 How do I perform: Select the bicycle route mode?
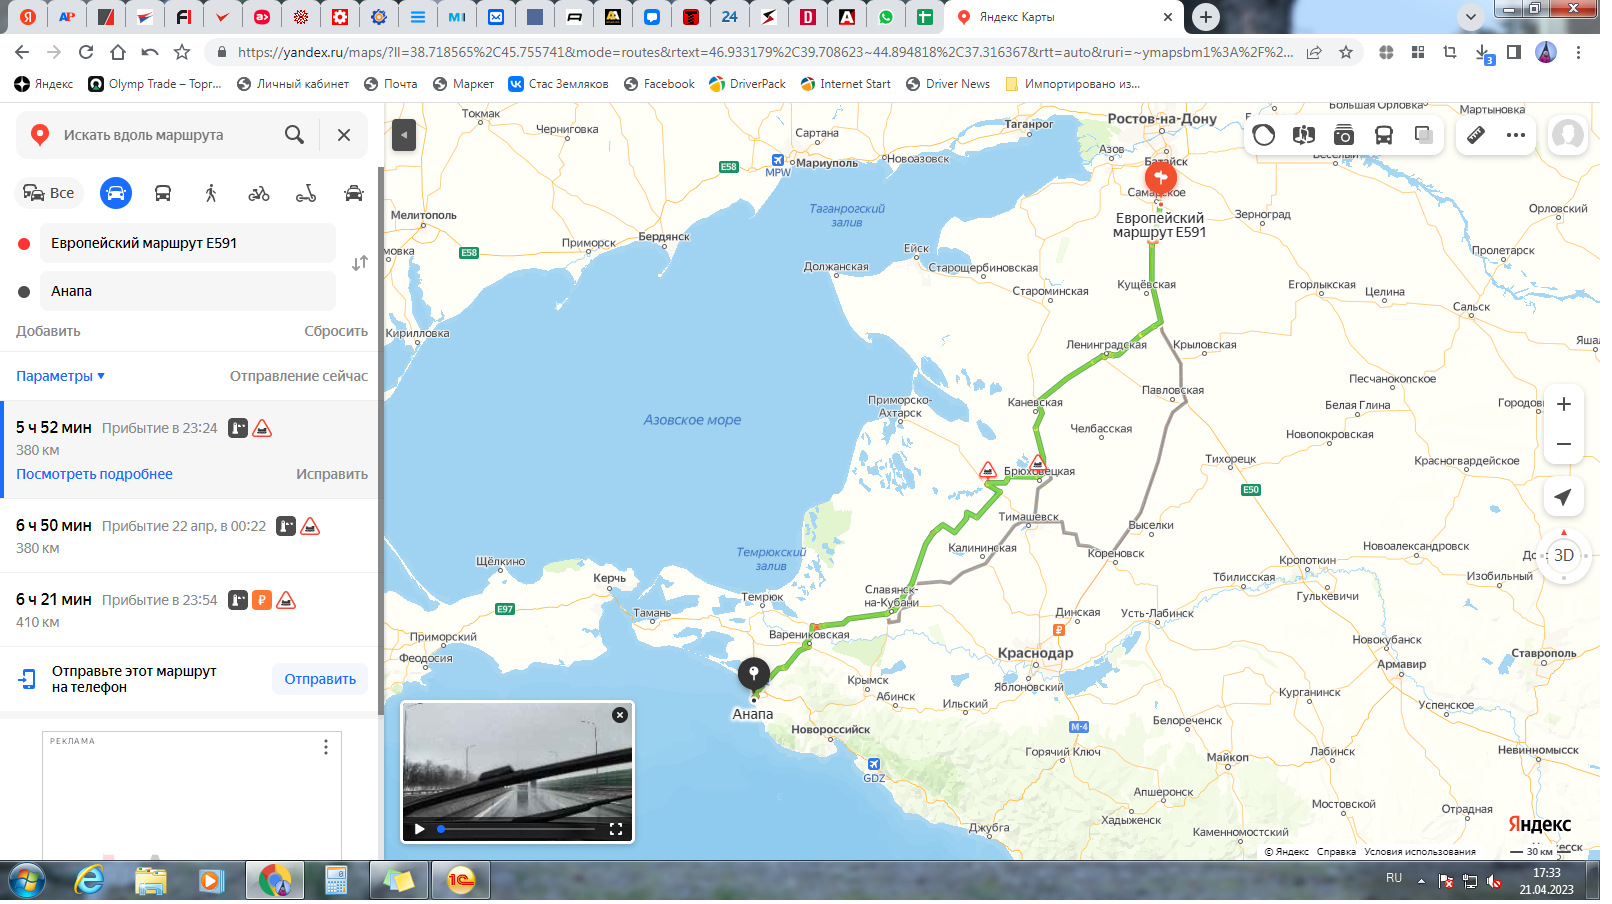click(x=259, y=193)
